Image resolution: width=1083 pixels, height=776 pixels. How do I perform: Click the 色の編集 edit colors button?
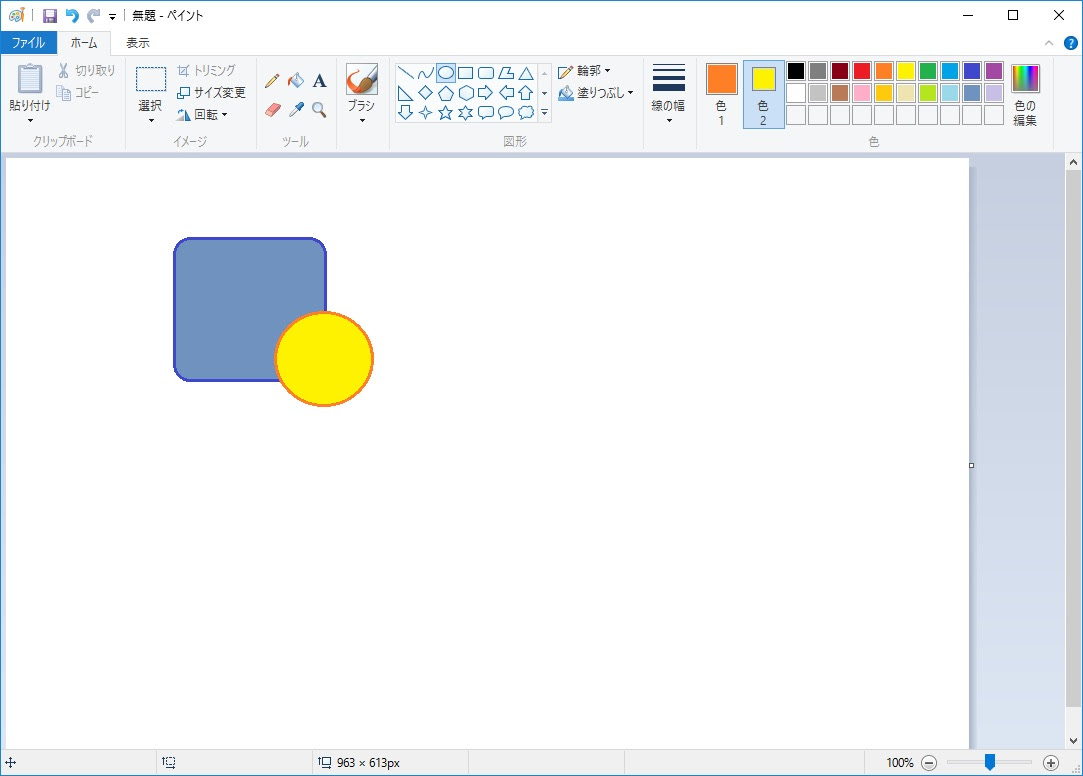coord(1025,95)
